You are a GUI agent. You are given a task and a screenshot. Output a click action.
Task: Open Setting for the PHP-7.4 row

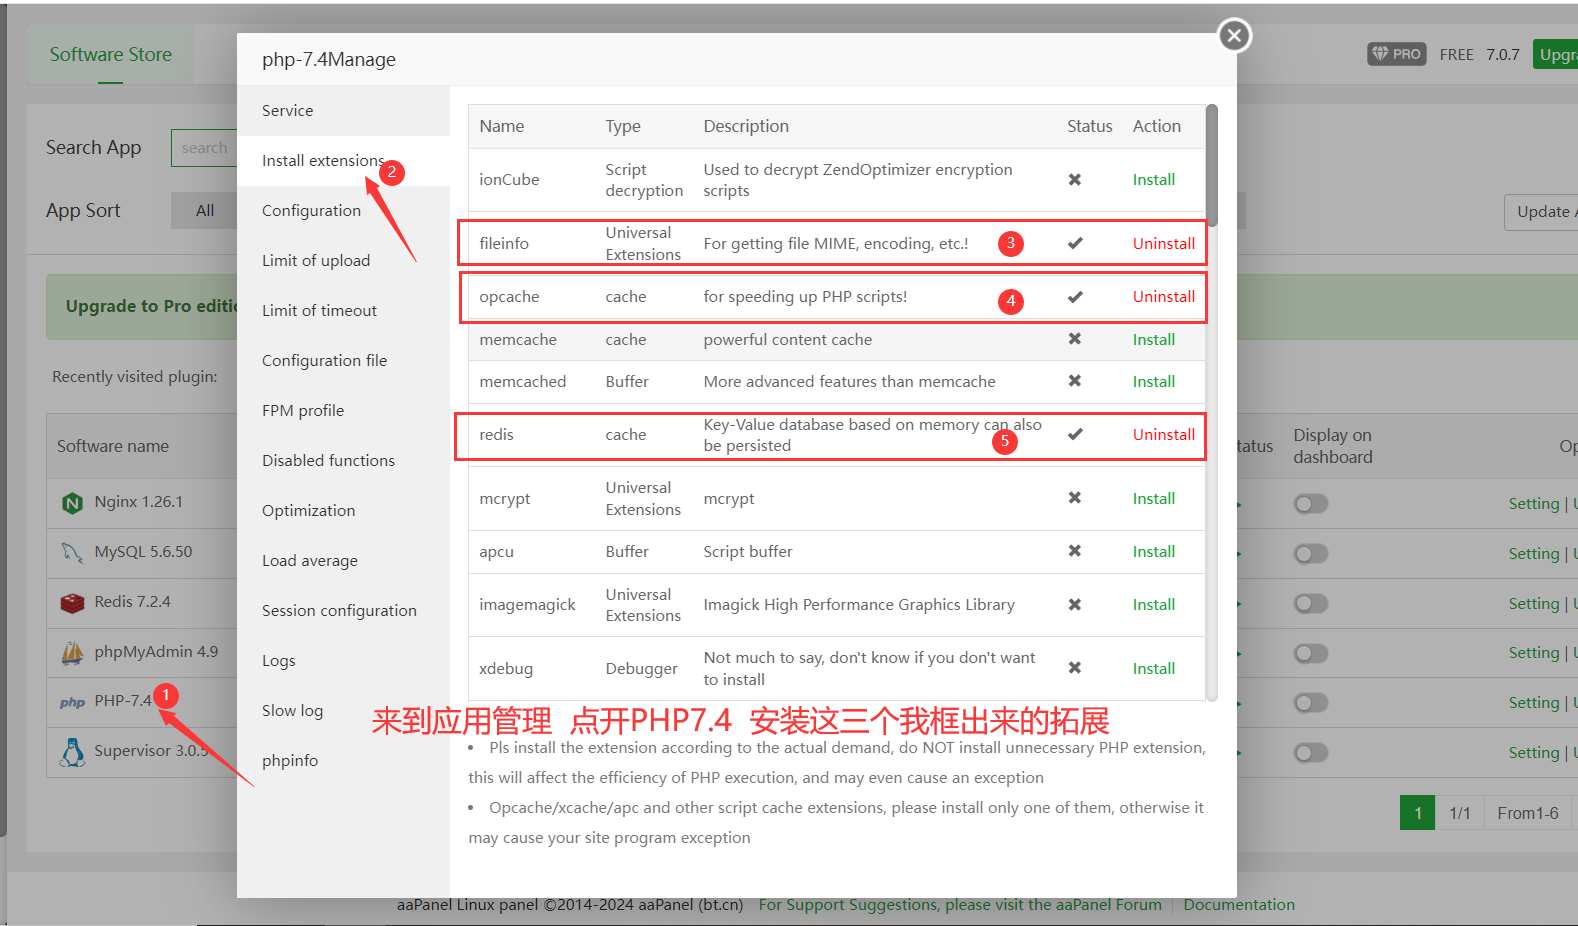[1533, 703]
